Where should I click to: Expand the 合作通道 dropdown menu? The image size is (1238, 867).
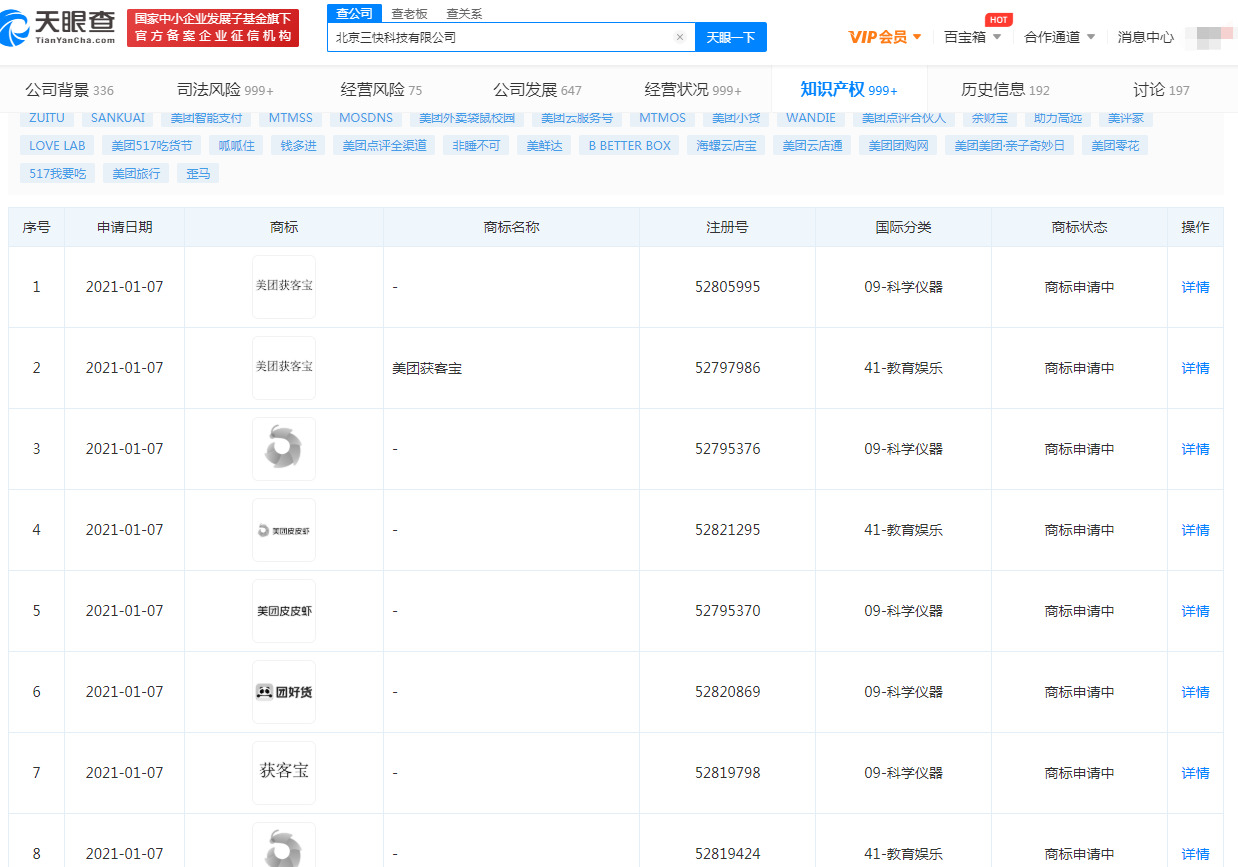coord(1060,37)
